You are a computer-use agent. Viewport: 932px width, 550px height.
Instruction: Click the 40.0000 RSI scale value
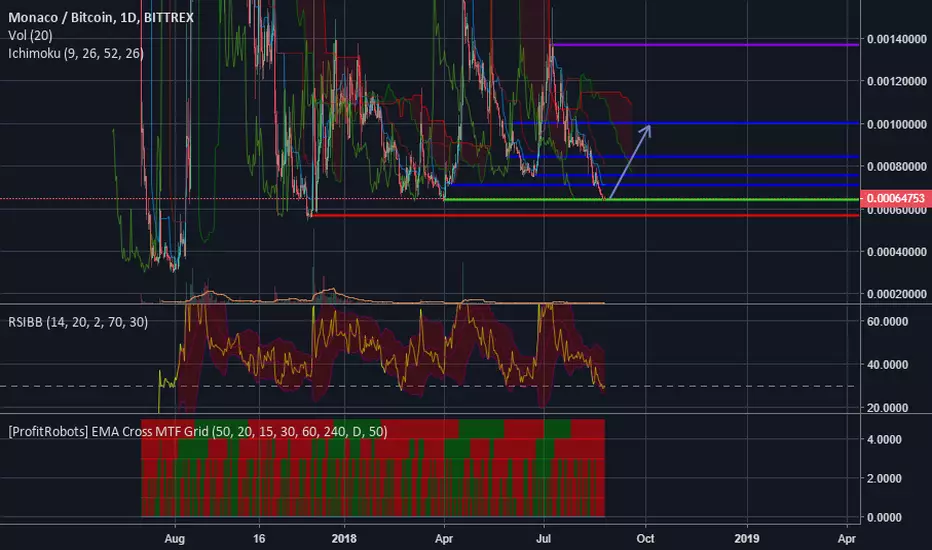click(887, 364)
